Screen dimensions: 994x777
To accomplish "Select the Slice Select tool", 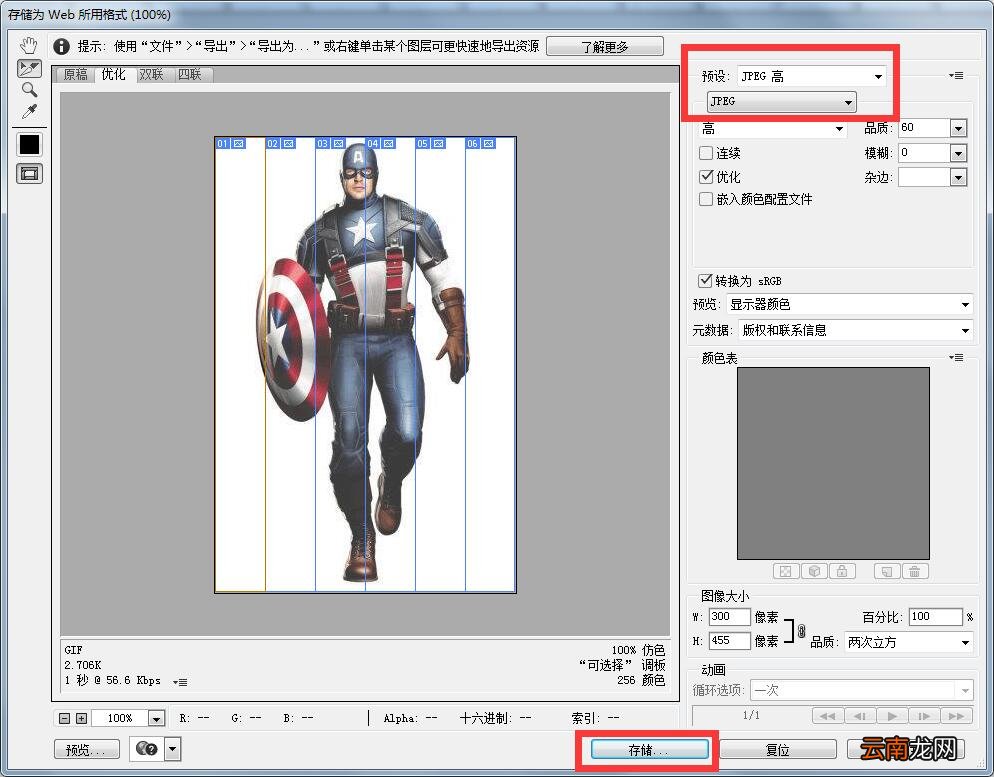I will click(x=29, y=68).
